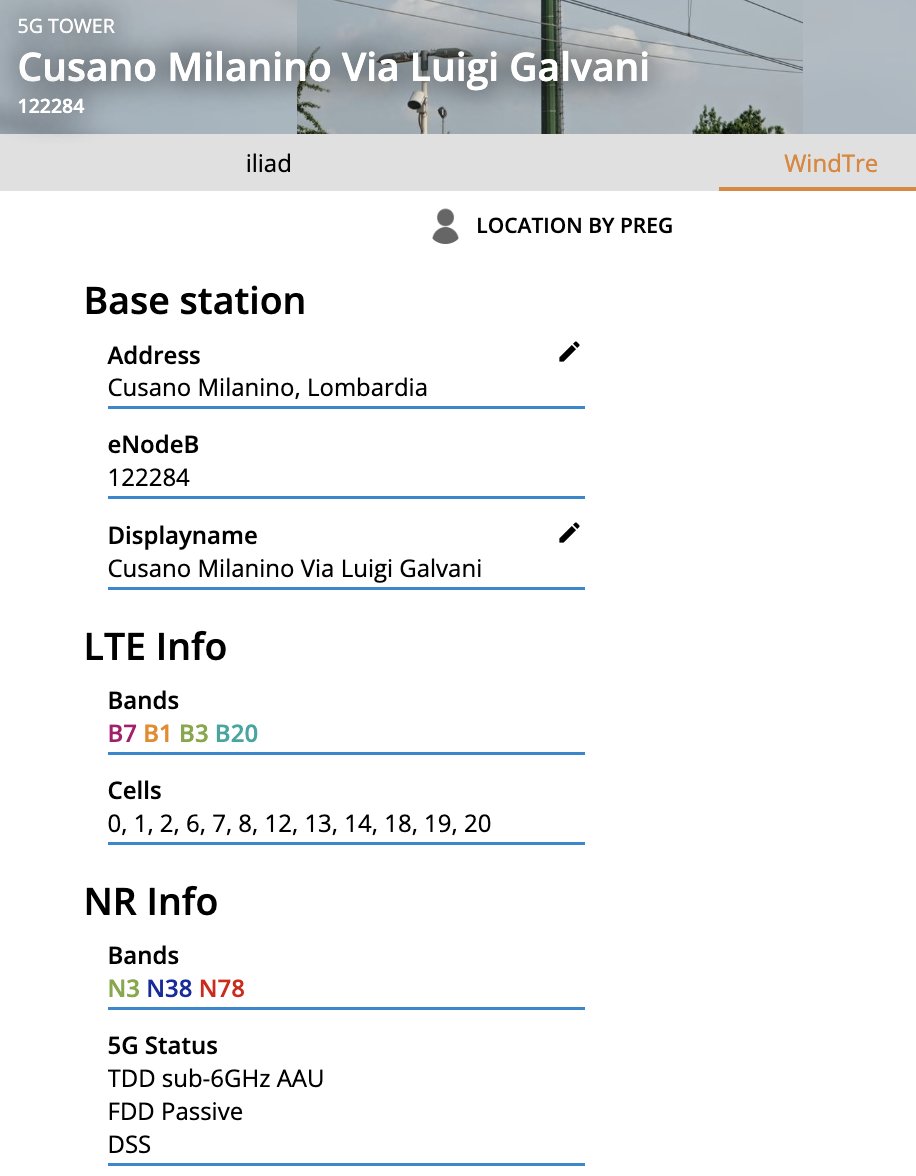Screen dimensions: 916x1176
Task: Choose the B3 LTE band
Action: click(193, 733)
